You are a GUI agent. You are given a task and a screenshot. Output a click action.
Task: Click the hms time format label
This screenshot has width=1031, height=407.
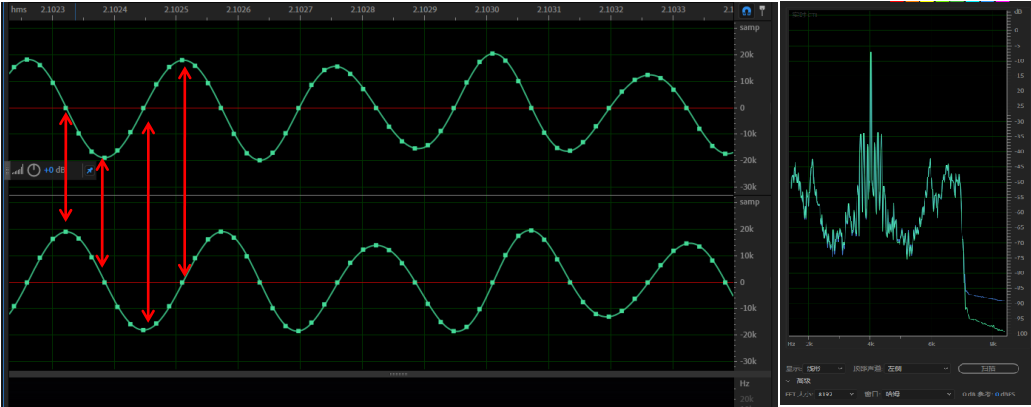coord(18,9)
